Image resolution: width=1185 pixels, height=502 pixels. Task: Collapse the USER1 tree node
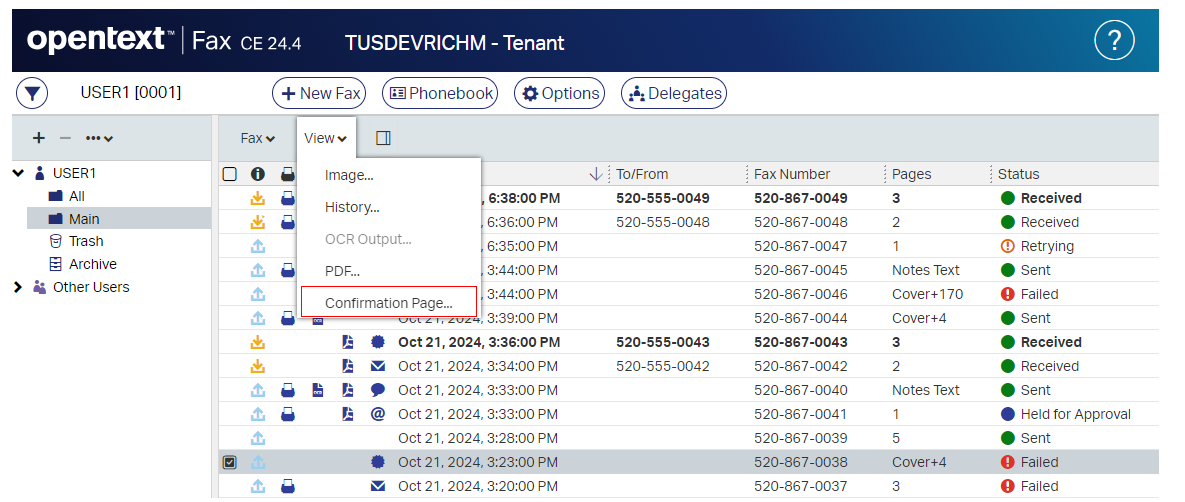(x=18, y=173)
